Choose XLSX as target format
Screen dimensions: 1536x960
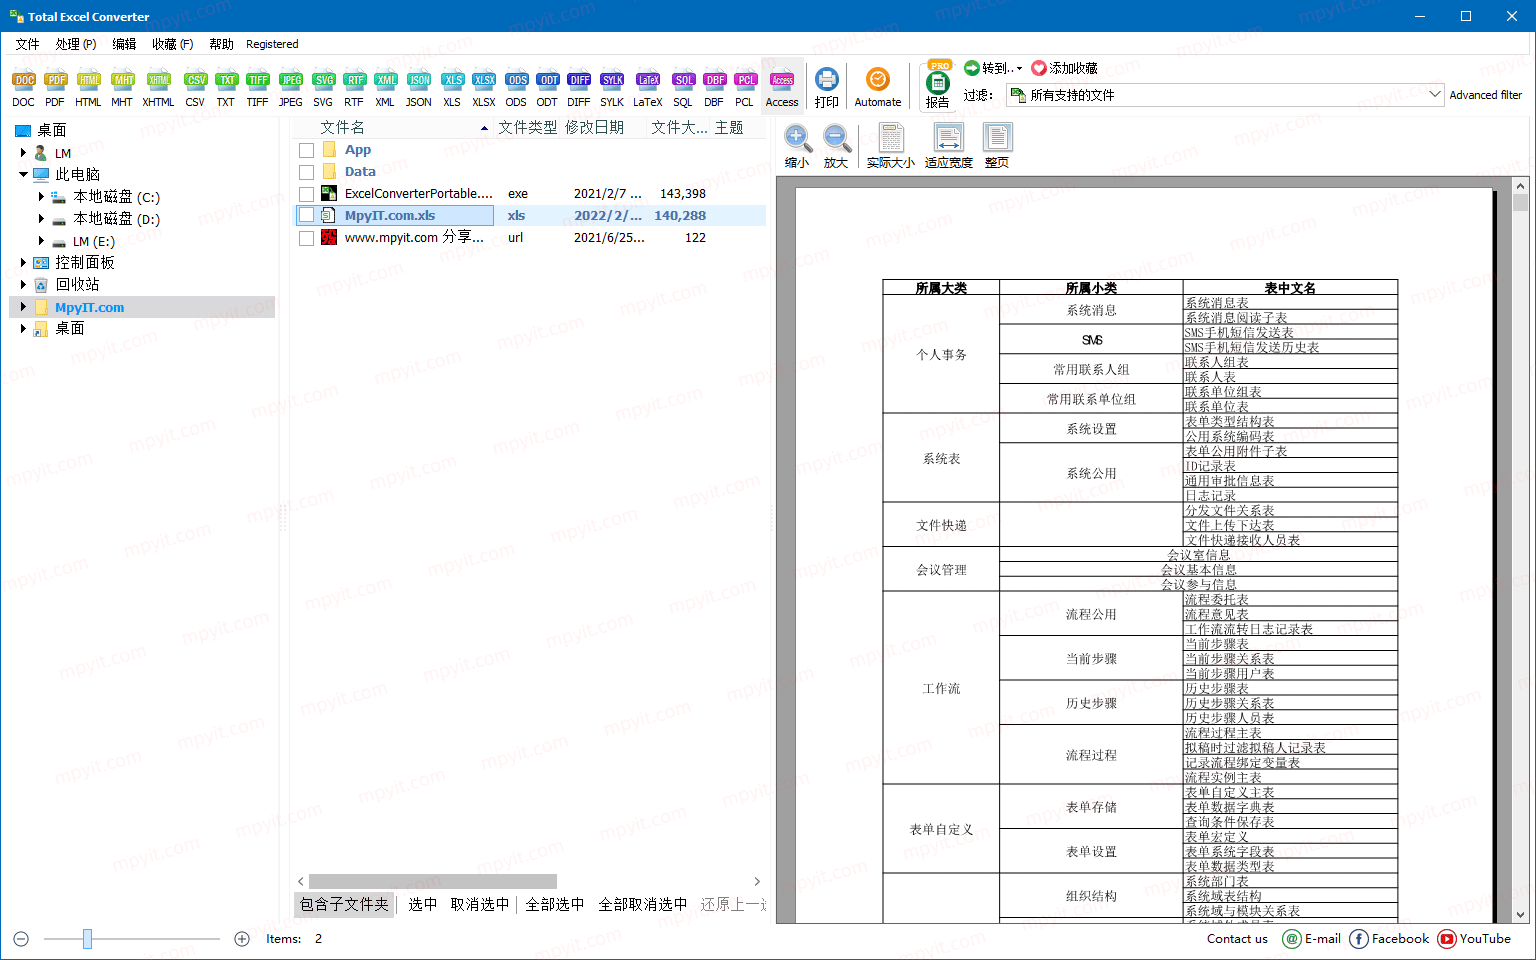(x=484, y=88)
